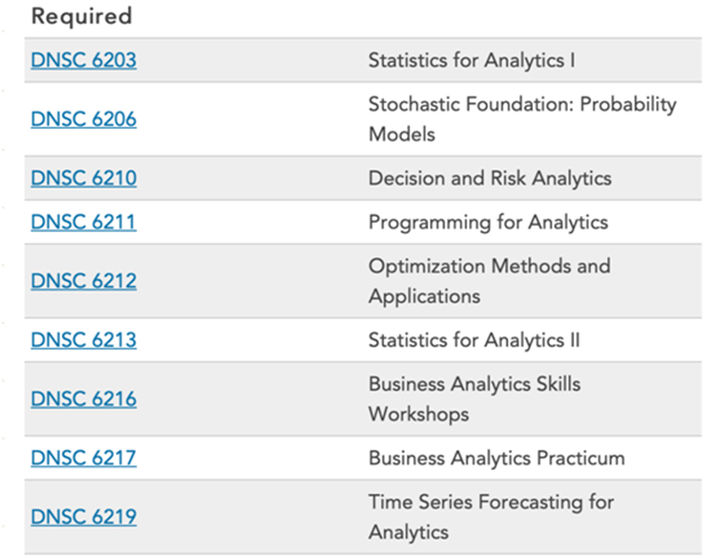
Task: Click the 'Business Analytics Practicum' course title
Action: coord(496,458)
